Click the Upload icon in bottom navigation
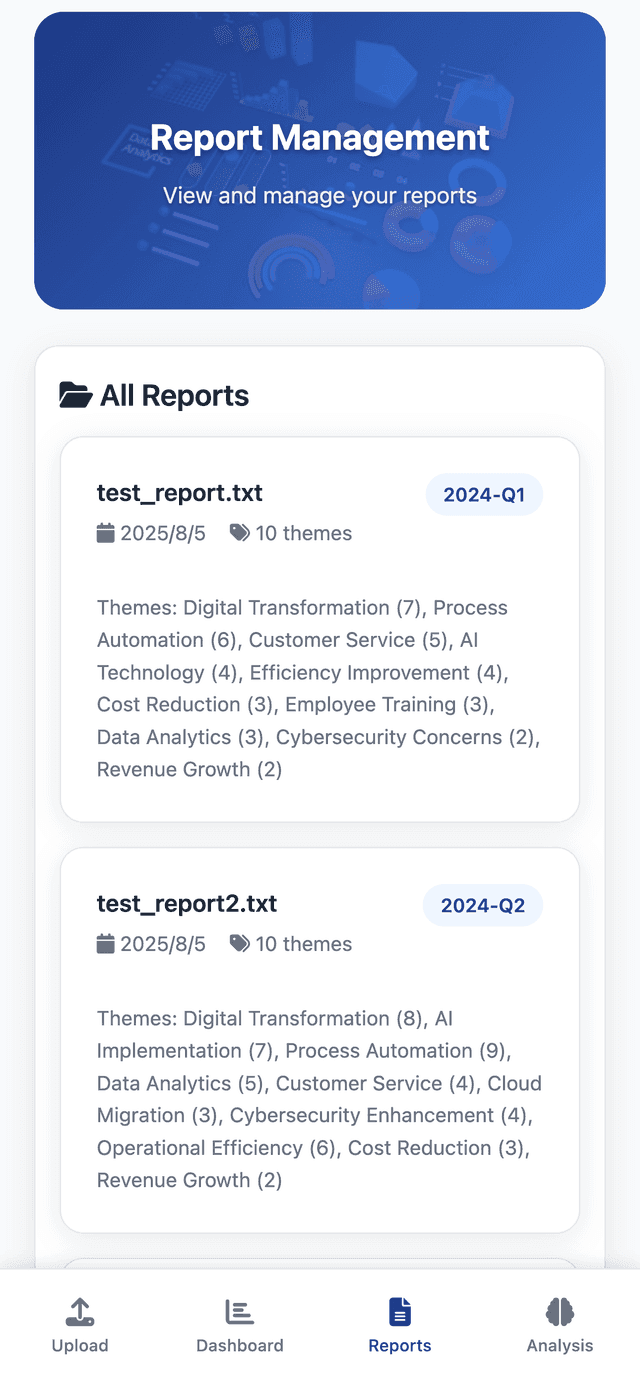 pos(80,1312)
